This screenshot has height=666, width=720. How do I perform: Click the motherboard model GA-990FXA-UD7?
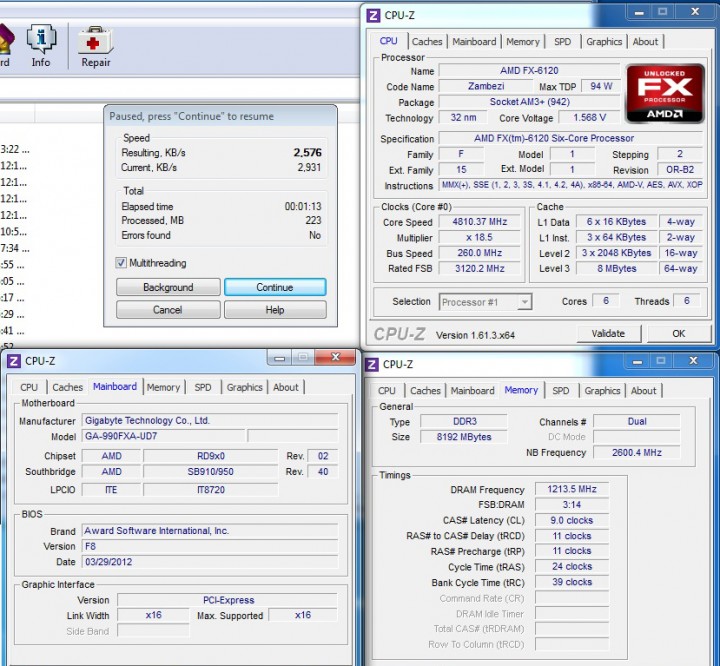pyautogui.click(x=163, y=436)
